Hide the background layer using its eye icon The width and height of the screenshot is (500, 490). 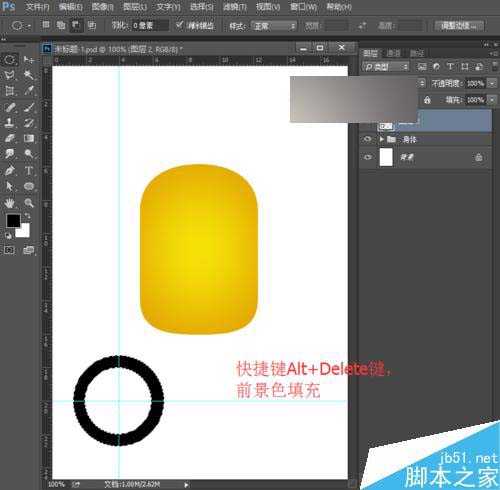[368, 157]
